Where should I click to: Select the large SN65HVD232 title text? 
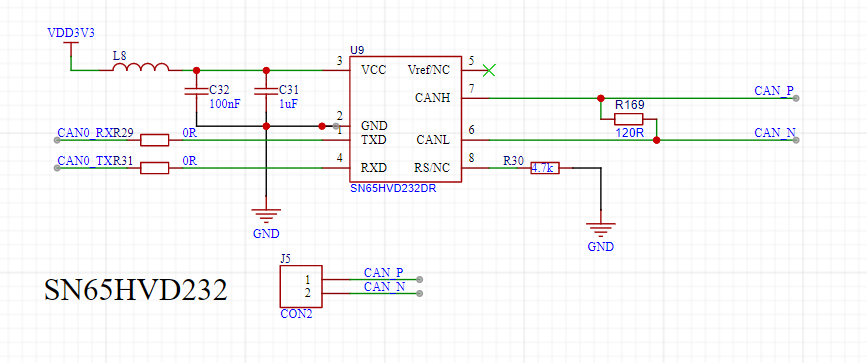pos(136,290)
